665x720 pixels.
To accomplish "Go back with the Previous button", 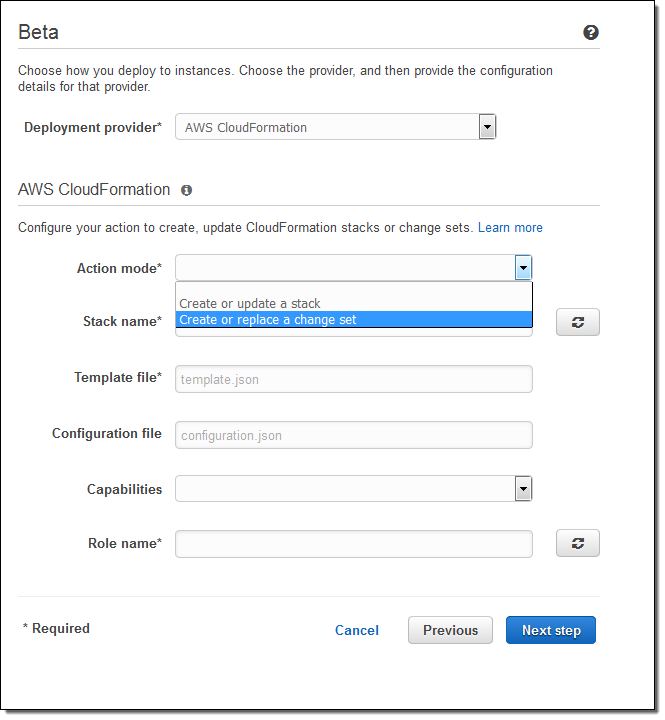I will (x=450, y=630).
